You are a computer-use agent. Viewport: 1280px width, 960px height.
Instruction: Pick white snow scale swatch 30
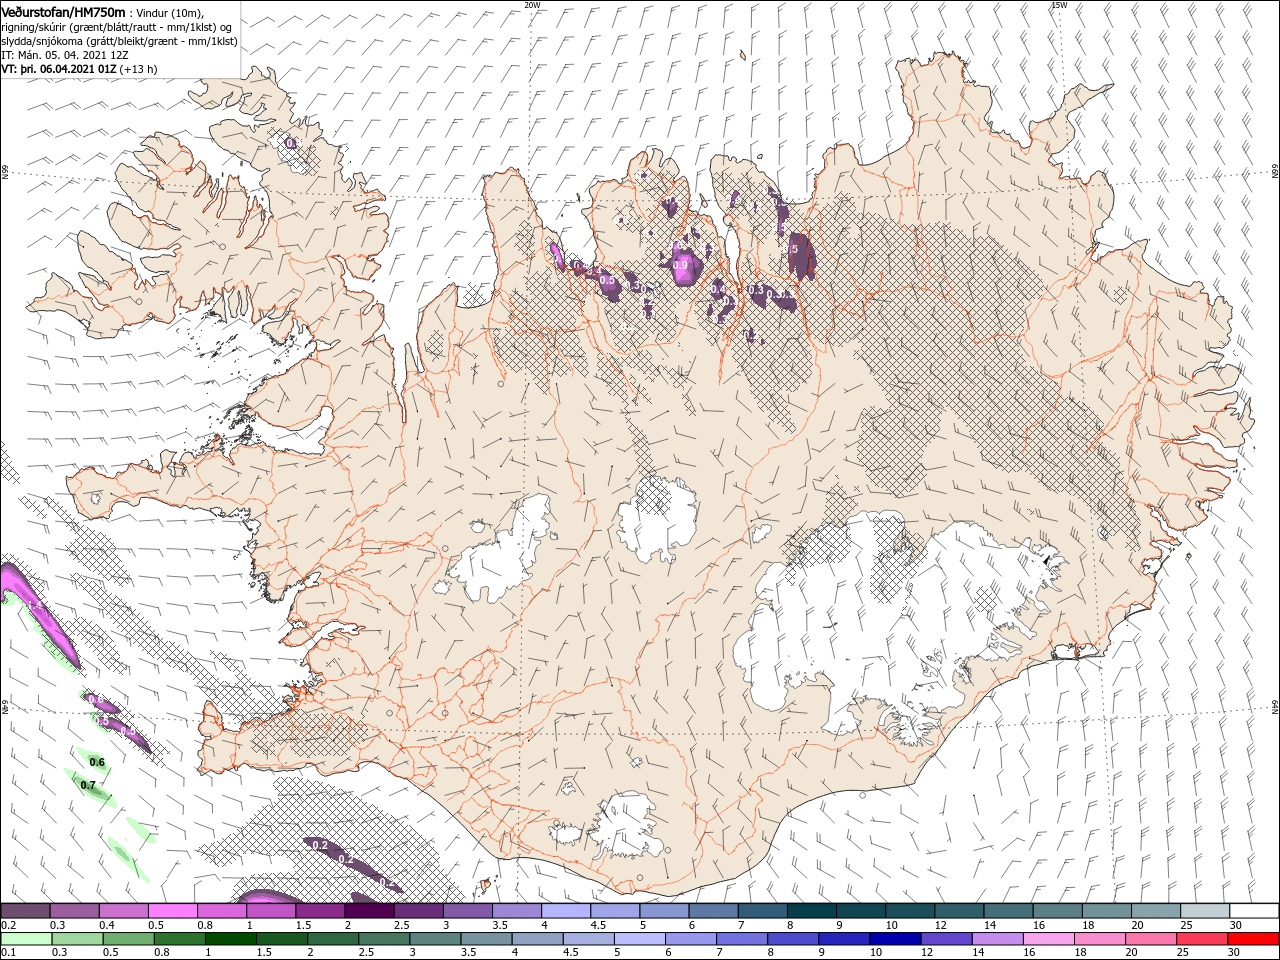[1254, 911]
